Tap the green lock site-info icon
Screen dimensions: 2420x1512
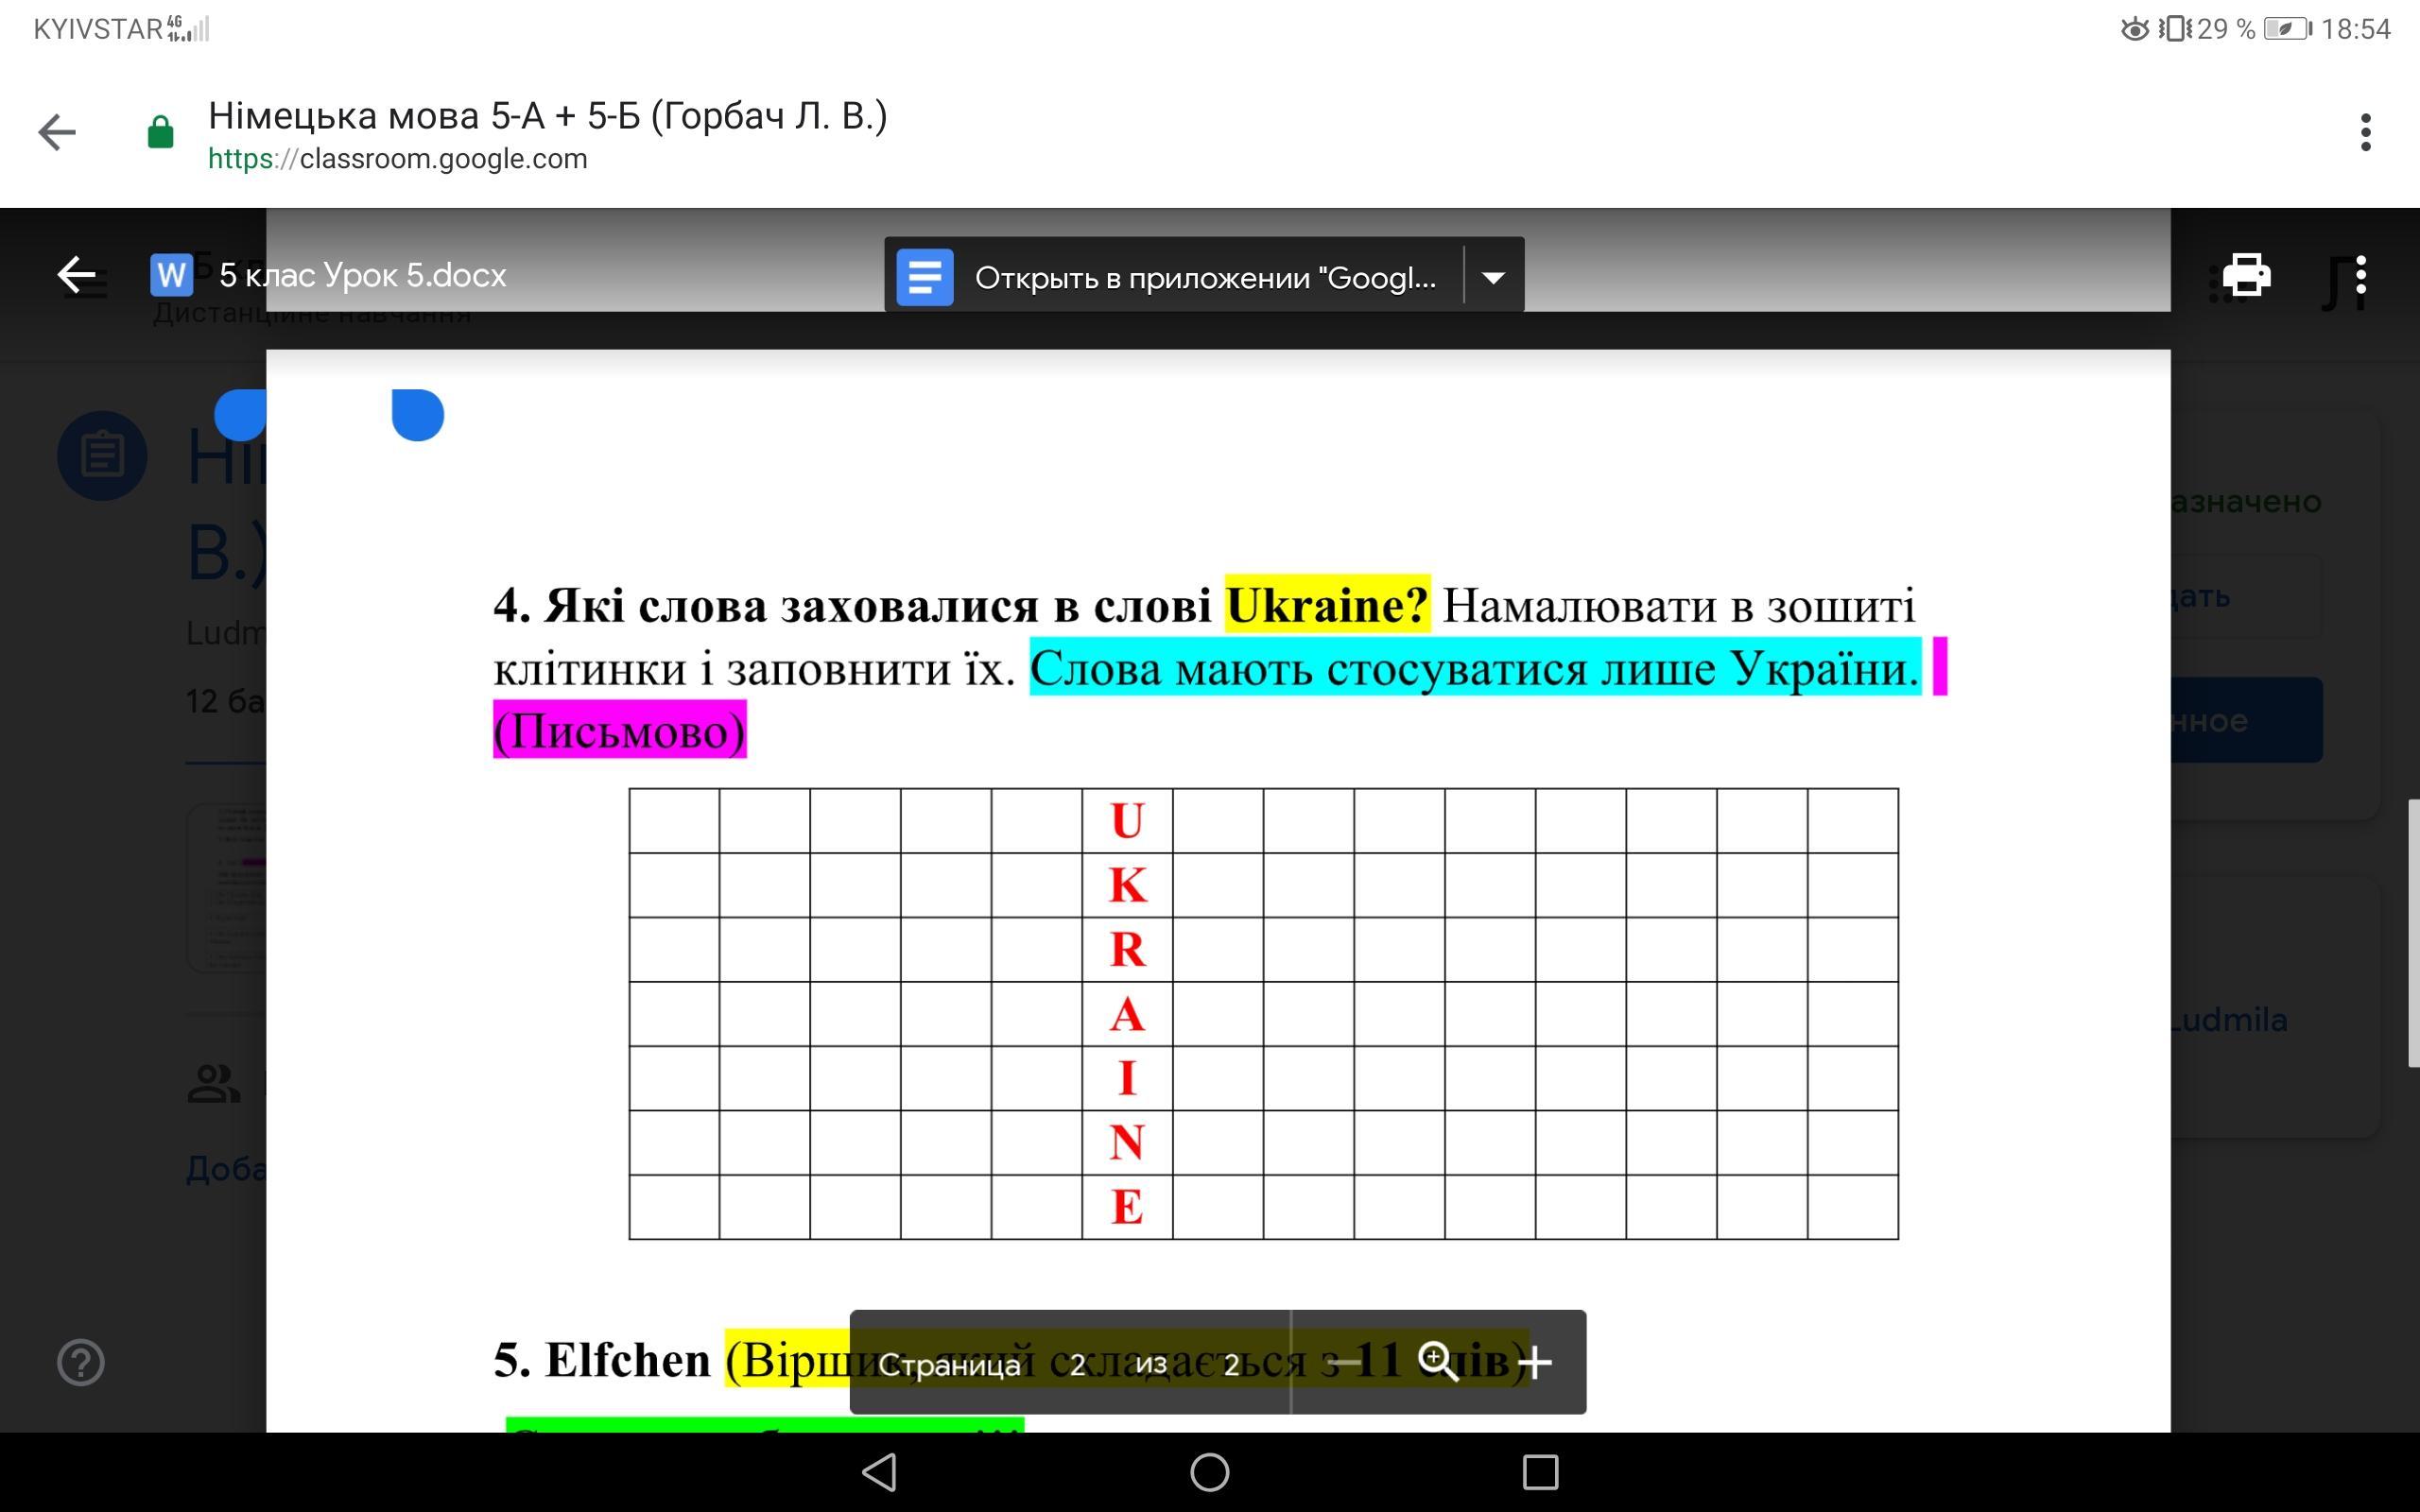(160, 132)
